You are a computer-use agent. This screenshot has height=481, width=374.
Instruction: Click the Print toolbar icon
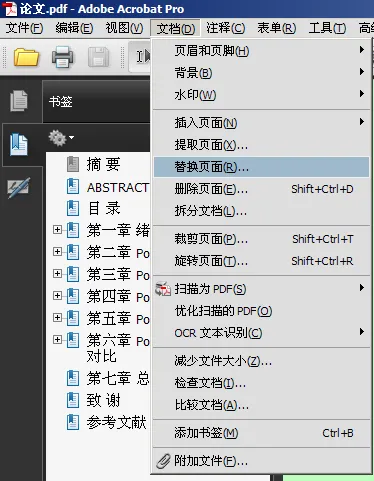63,57
